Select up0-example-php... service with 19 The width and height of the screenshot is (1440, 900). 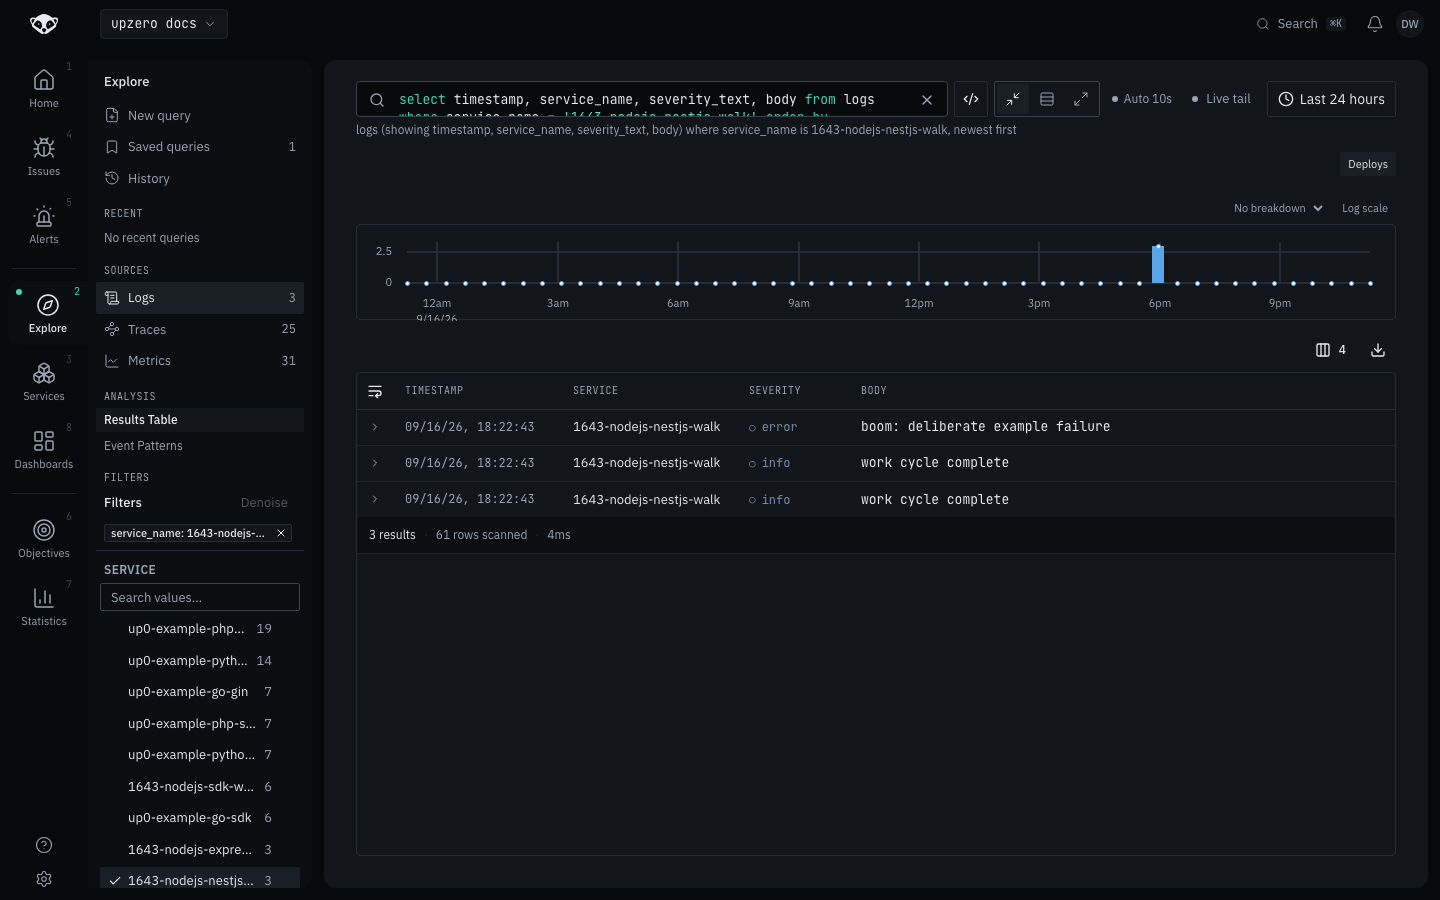click(x=200, y=629)
